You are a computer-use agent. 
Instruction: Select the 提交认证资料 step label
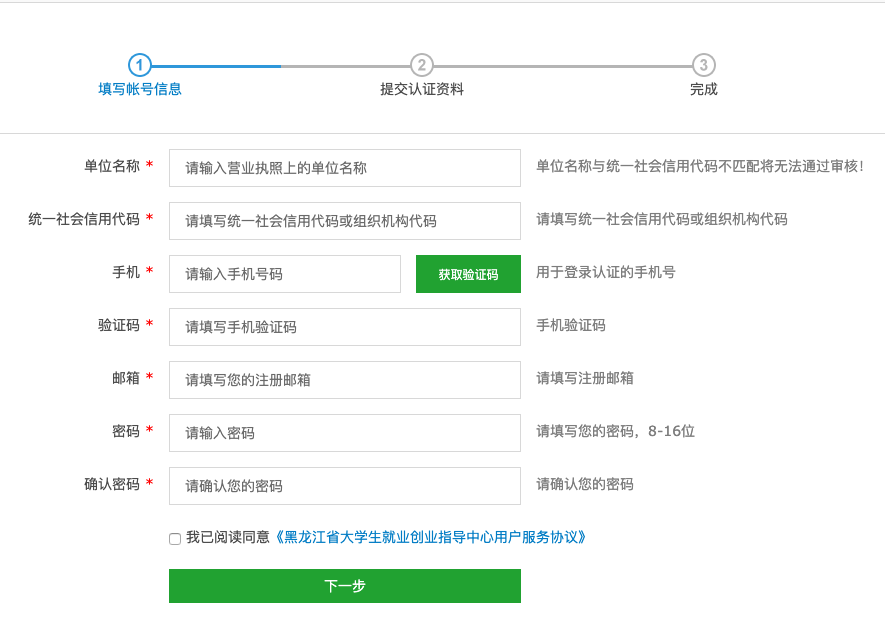(422, 89)
